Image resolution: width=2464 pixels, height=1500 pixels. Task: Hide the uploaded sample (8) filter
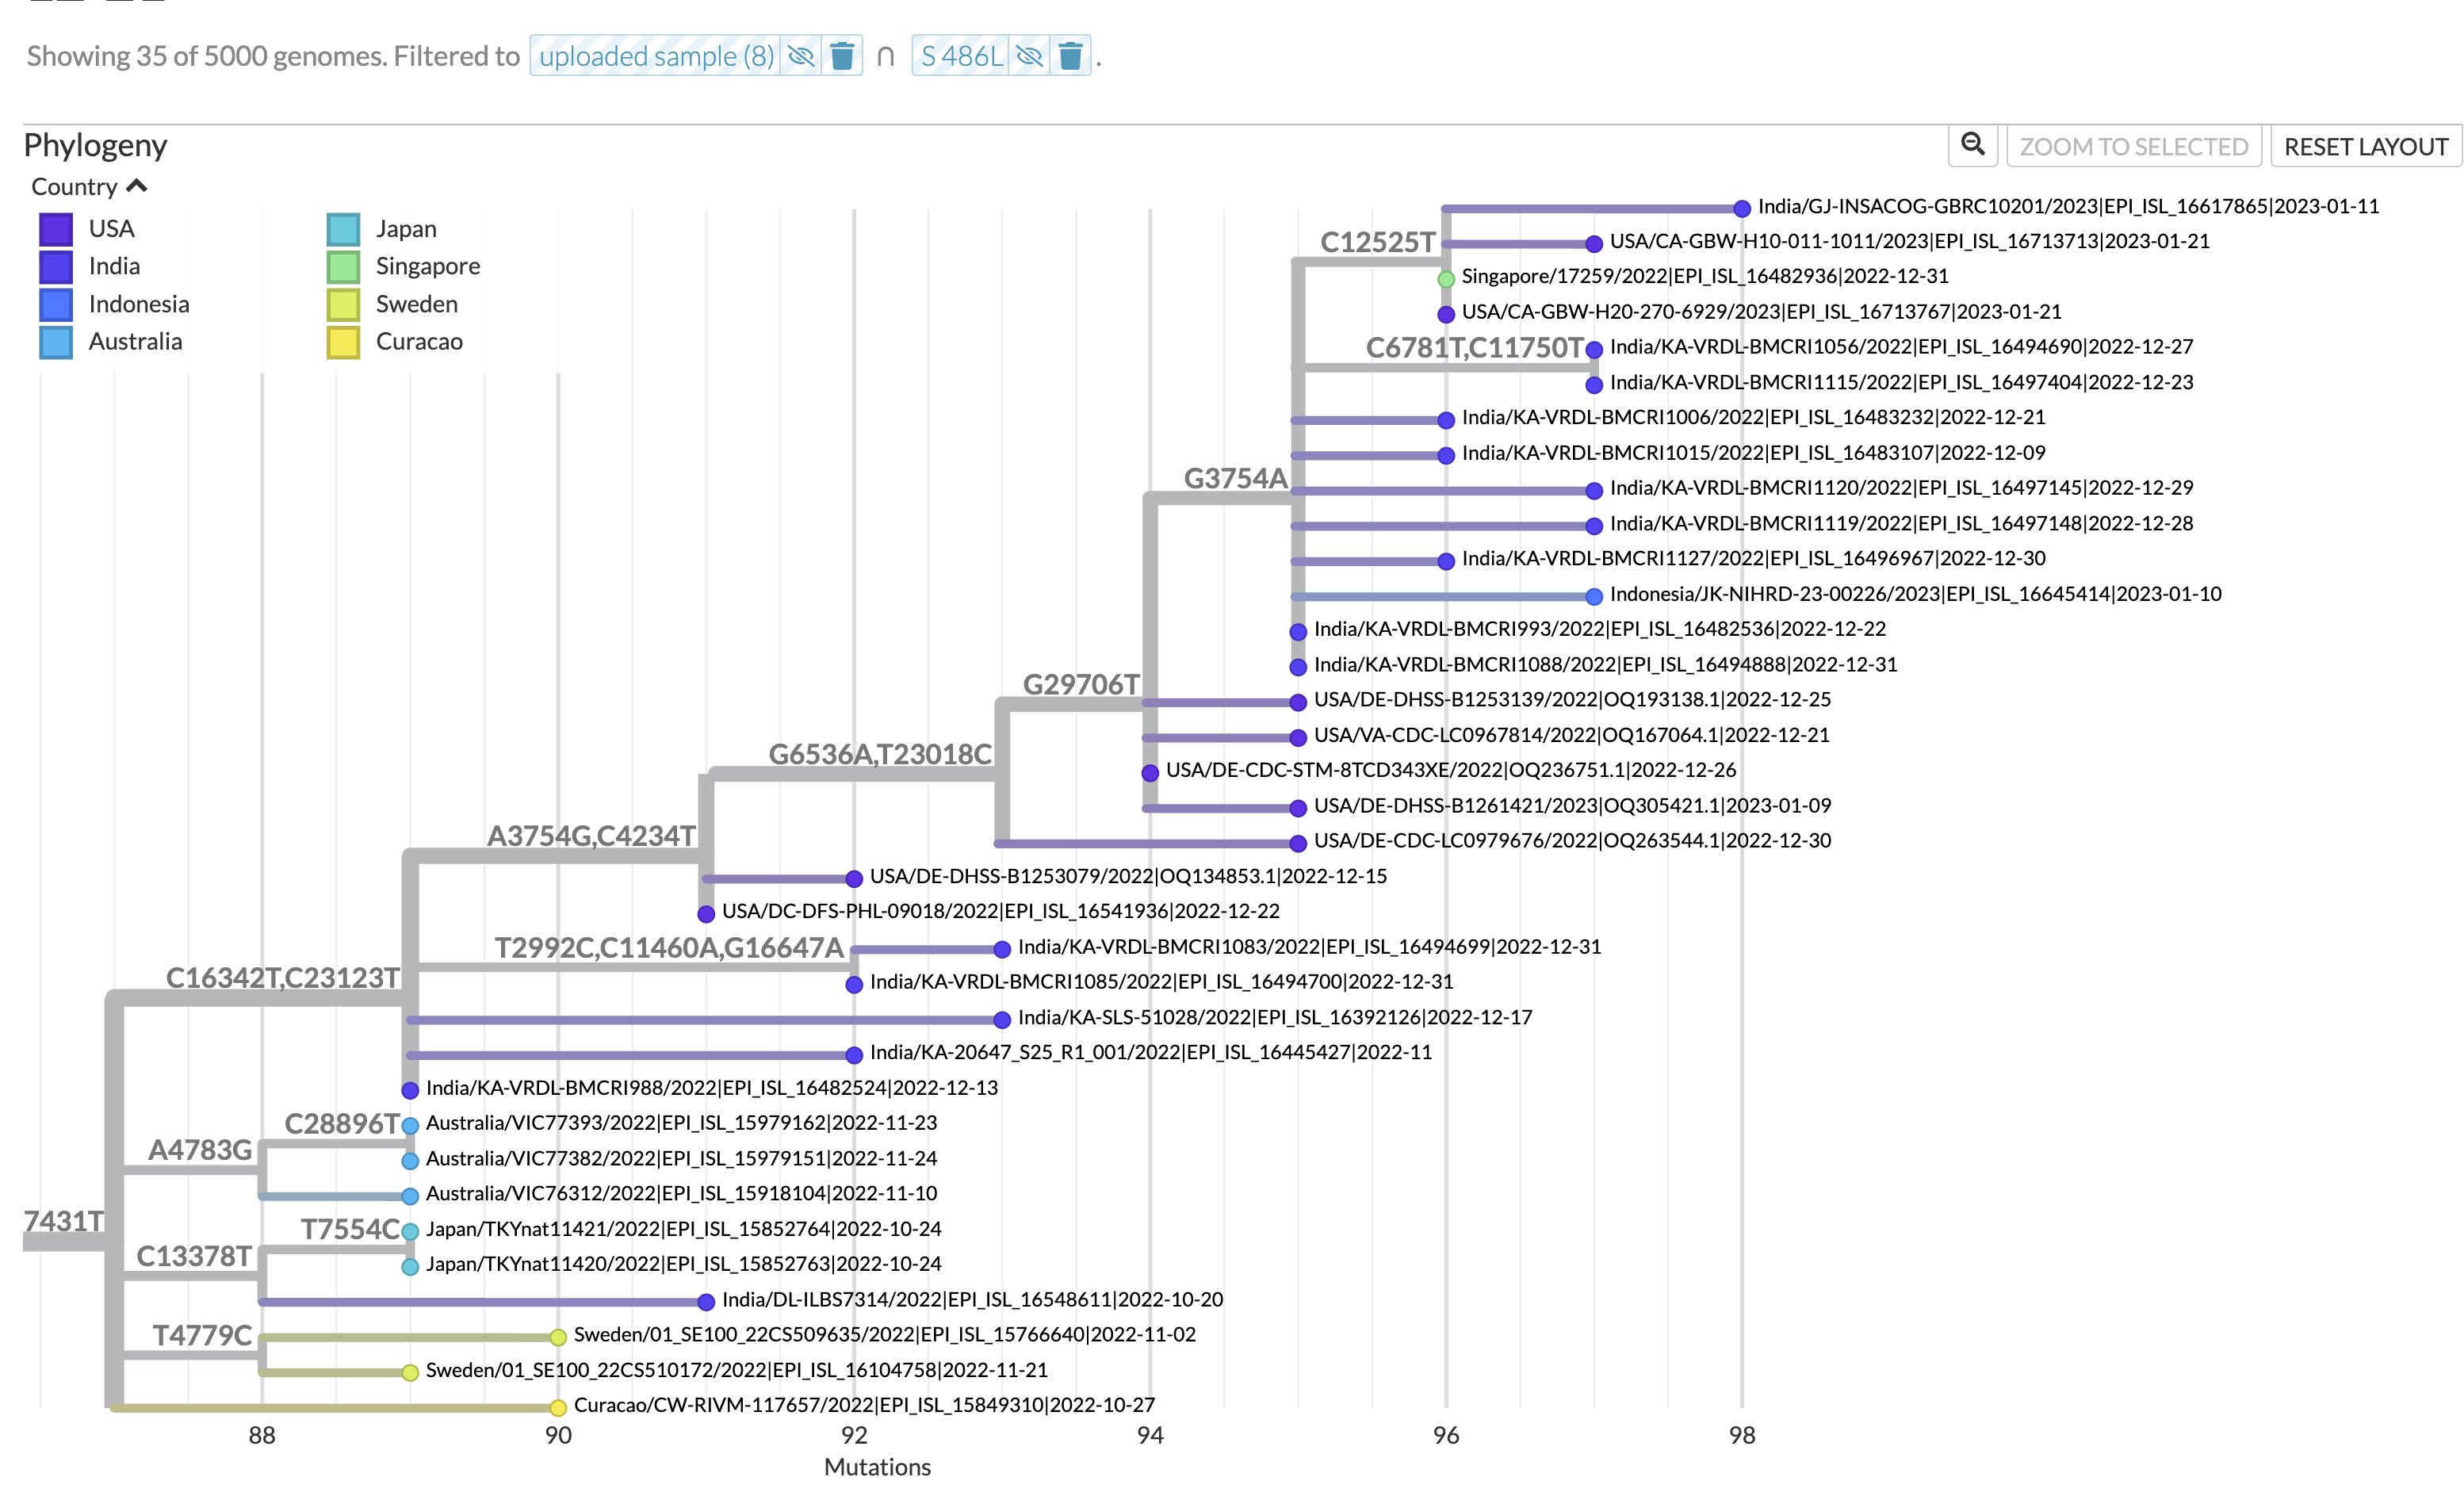(x=799, y=57)
